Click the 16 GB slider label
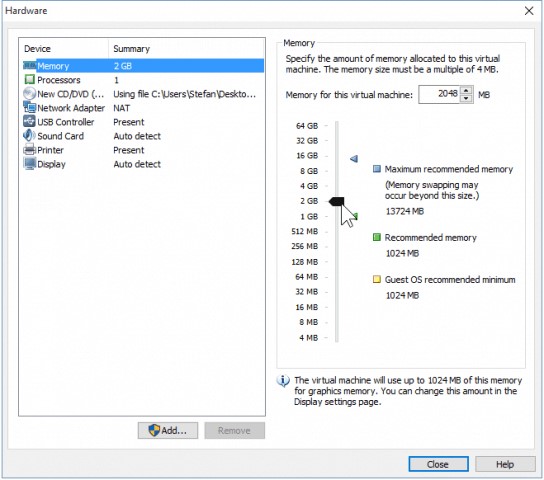 pos(307,155)
